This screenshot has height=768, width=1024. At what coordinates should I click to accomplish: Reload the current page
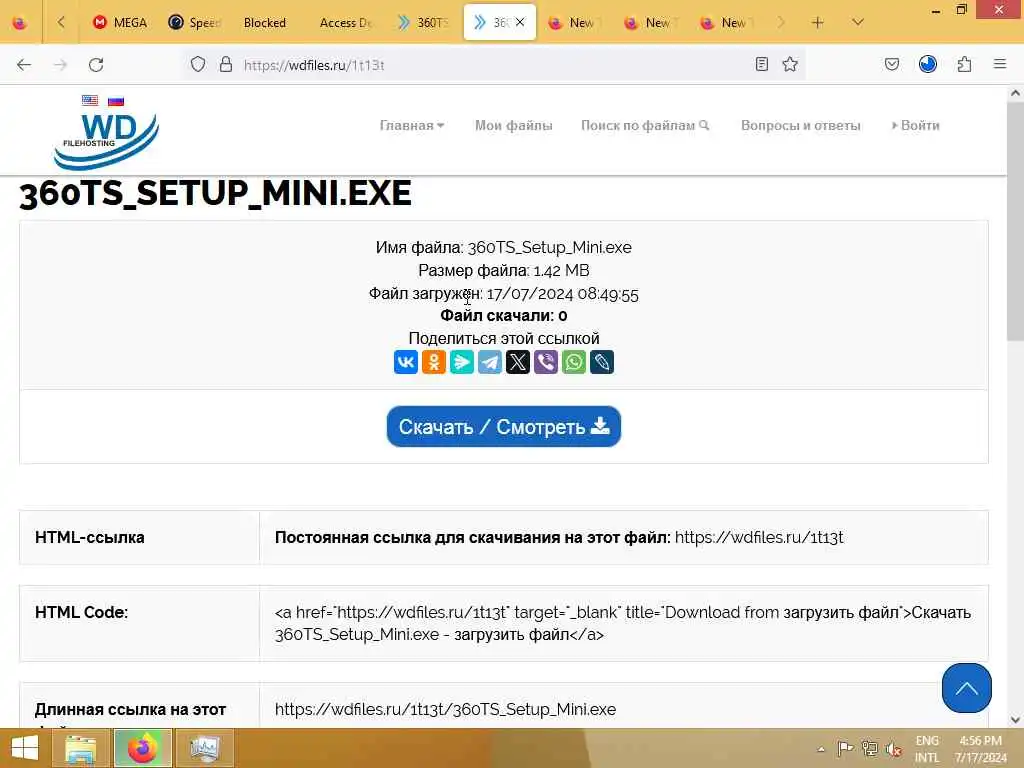[96, 65]
